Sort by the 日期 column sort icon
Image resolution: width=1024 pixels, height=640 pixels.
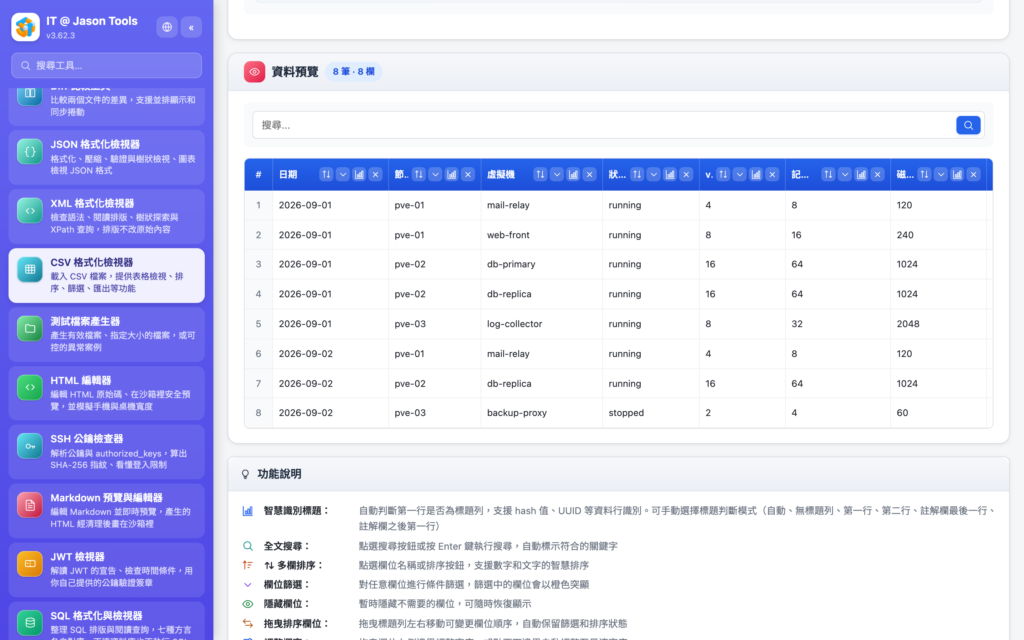(326, 174)
